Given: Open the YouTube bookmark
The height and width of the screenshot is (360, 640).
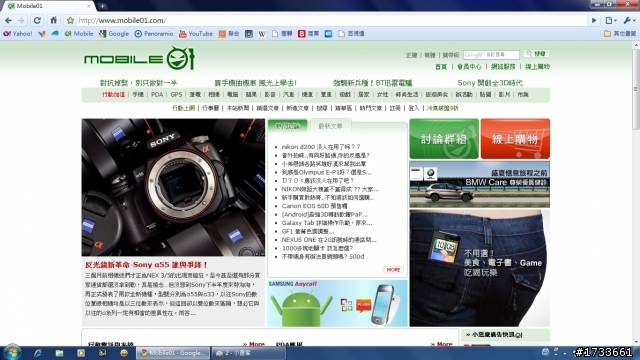Looking at the screenshot, I should pyautogui.click(x=196, y=33).
